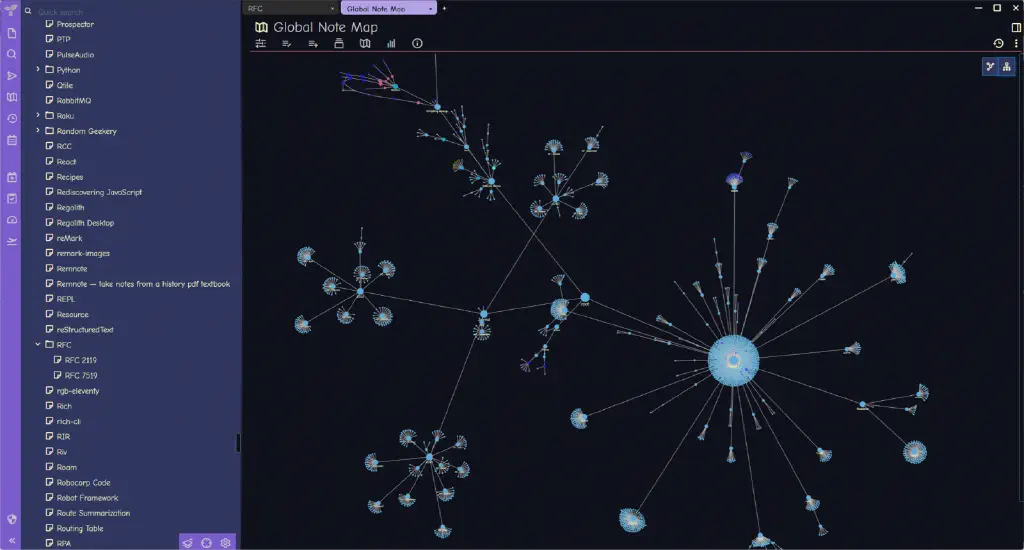Open similar notes bar chart icon
Image resolution: width=1024 pixels, height=550 pixels.
tap(391, 44)
